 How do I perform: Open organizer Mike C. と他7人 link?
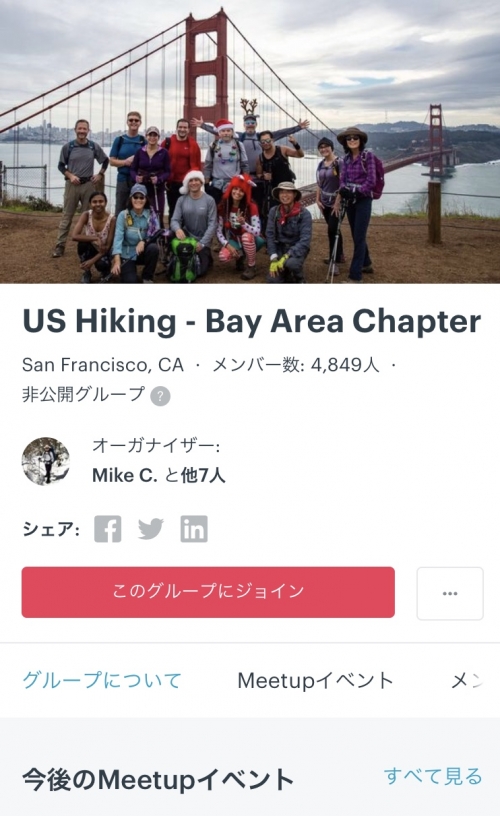pyautogui.click(x=159, y=475)
